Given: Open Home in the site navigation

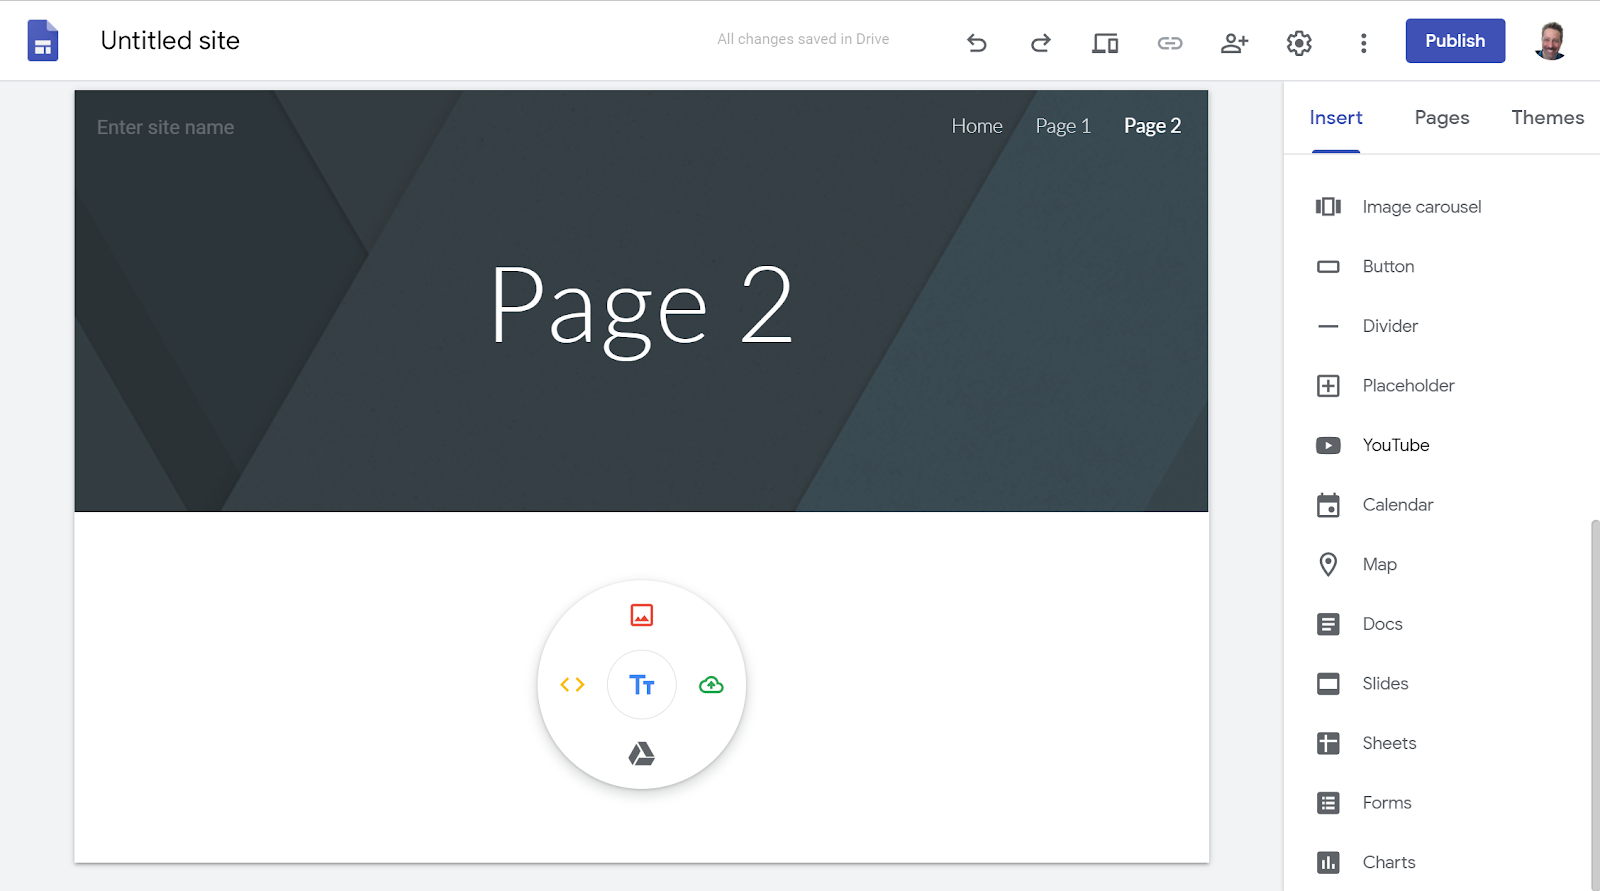Looking at the screenshot, I should click(977, 126).
